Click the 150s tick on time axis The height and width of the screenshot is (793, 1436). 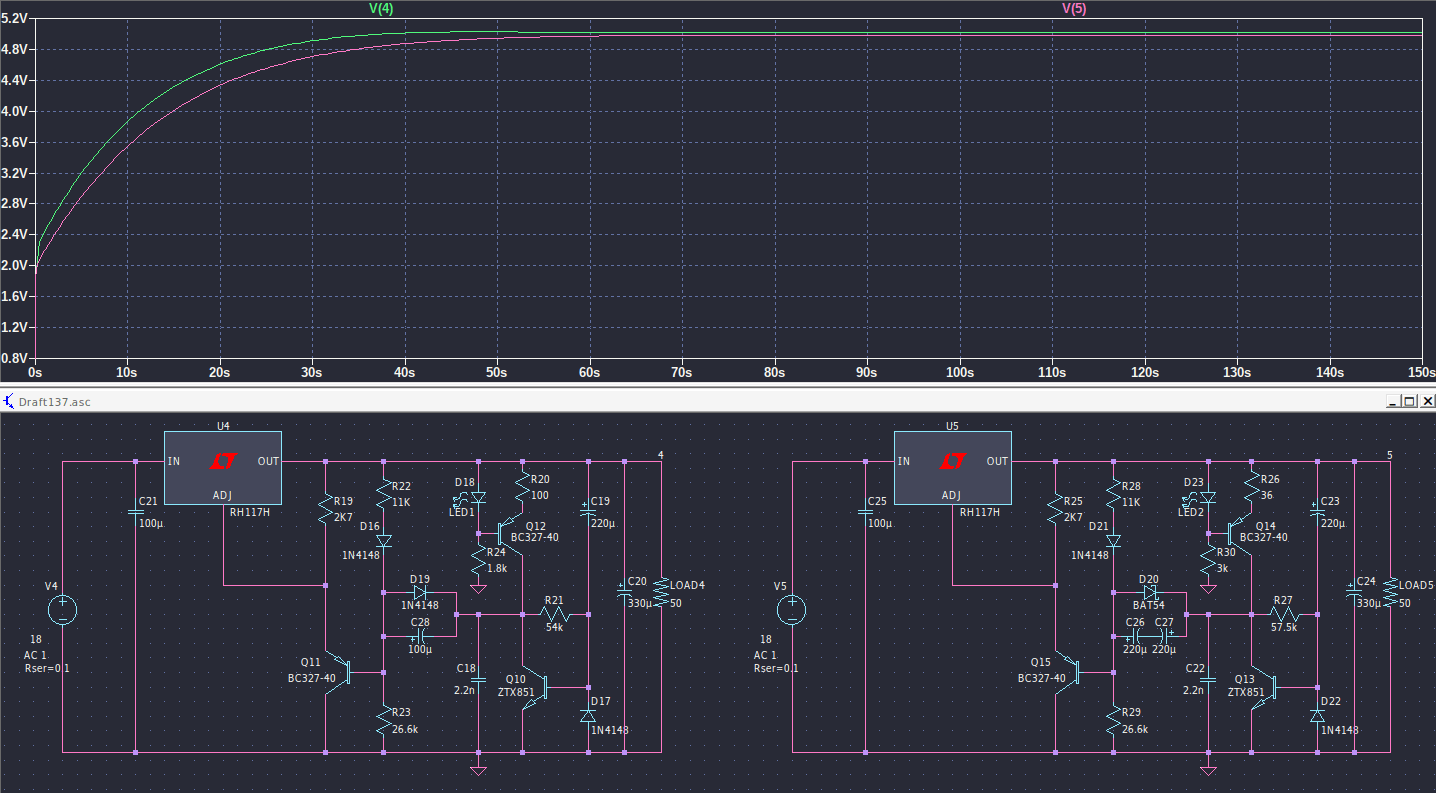click(1422, 373)
